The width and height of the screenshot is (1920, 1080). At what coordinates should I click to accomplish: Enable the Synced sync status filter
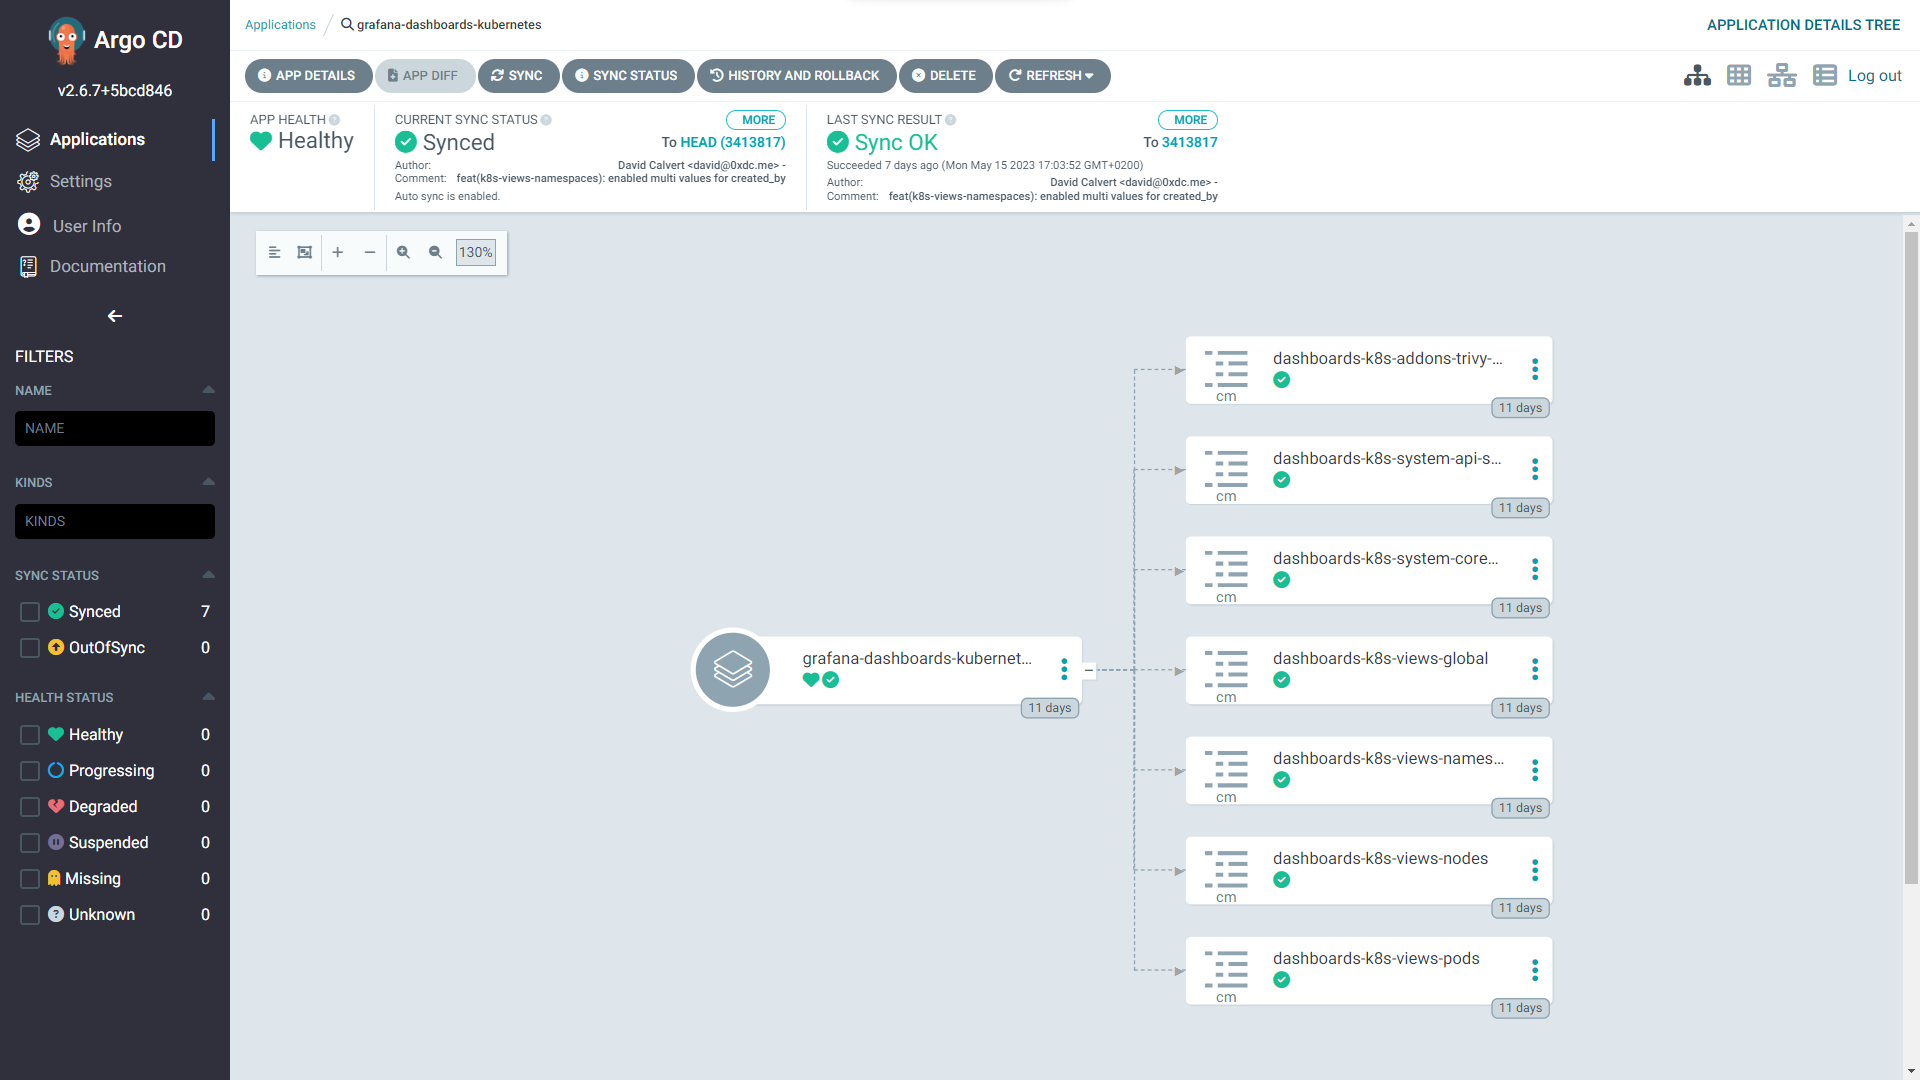point(30,612)
